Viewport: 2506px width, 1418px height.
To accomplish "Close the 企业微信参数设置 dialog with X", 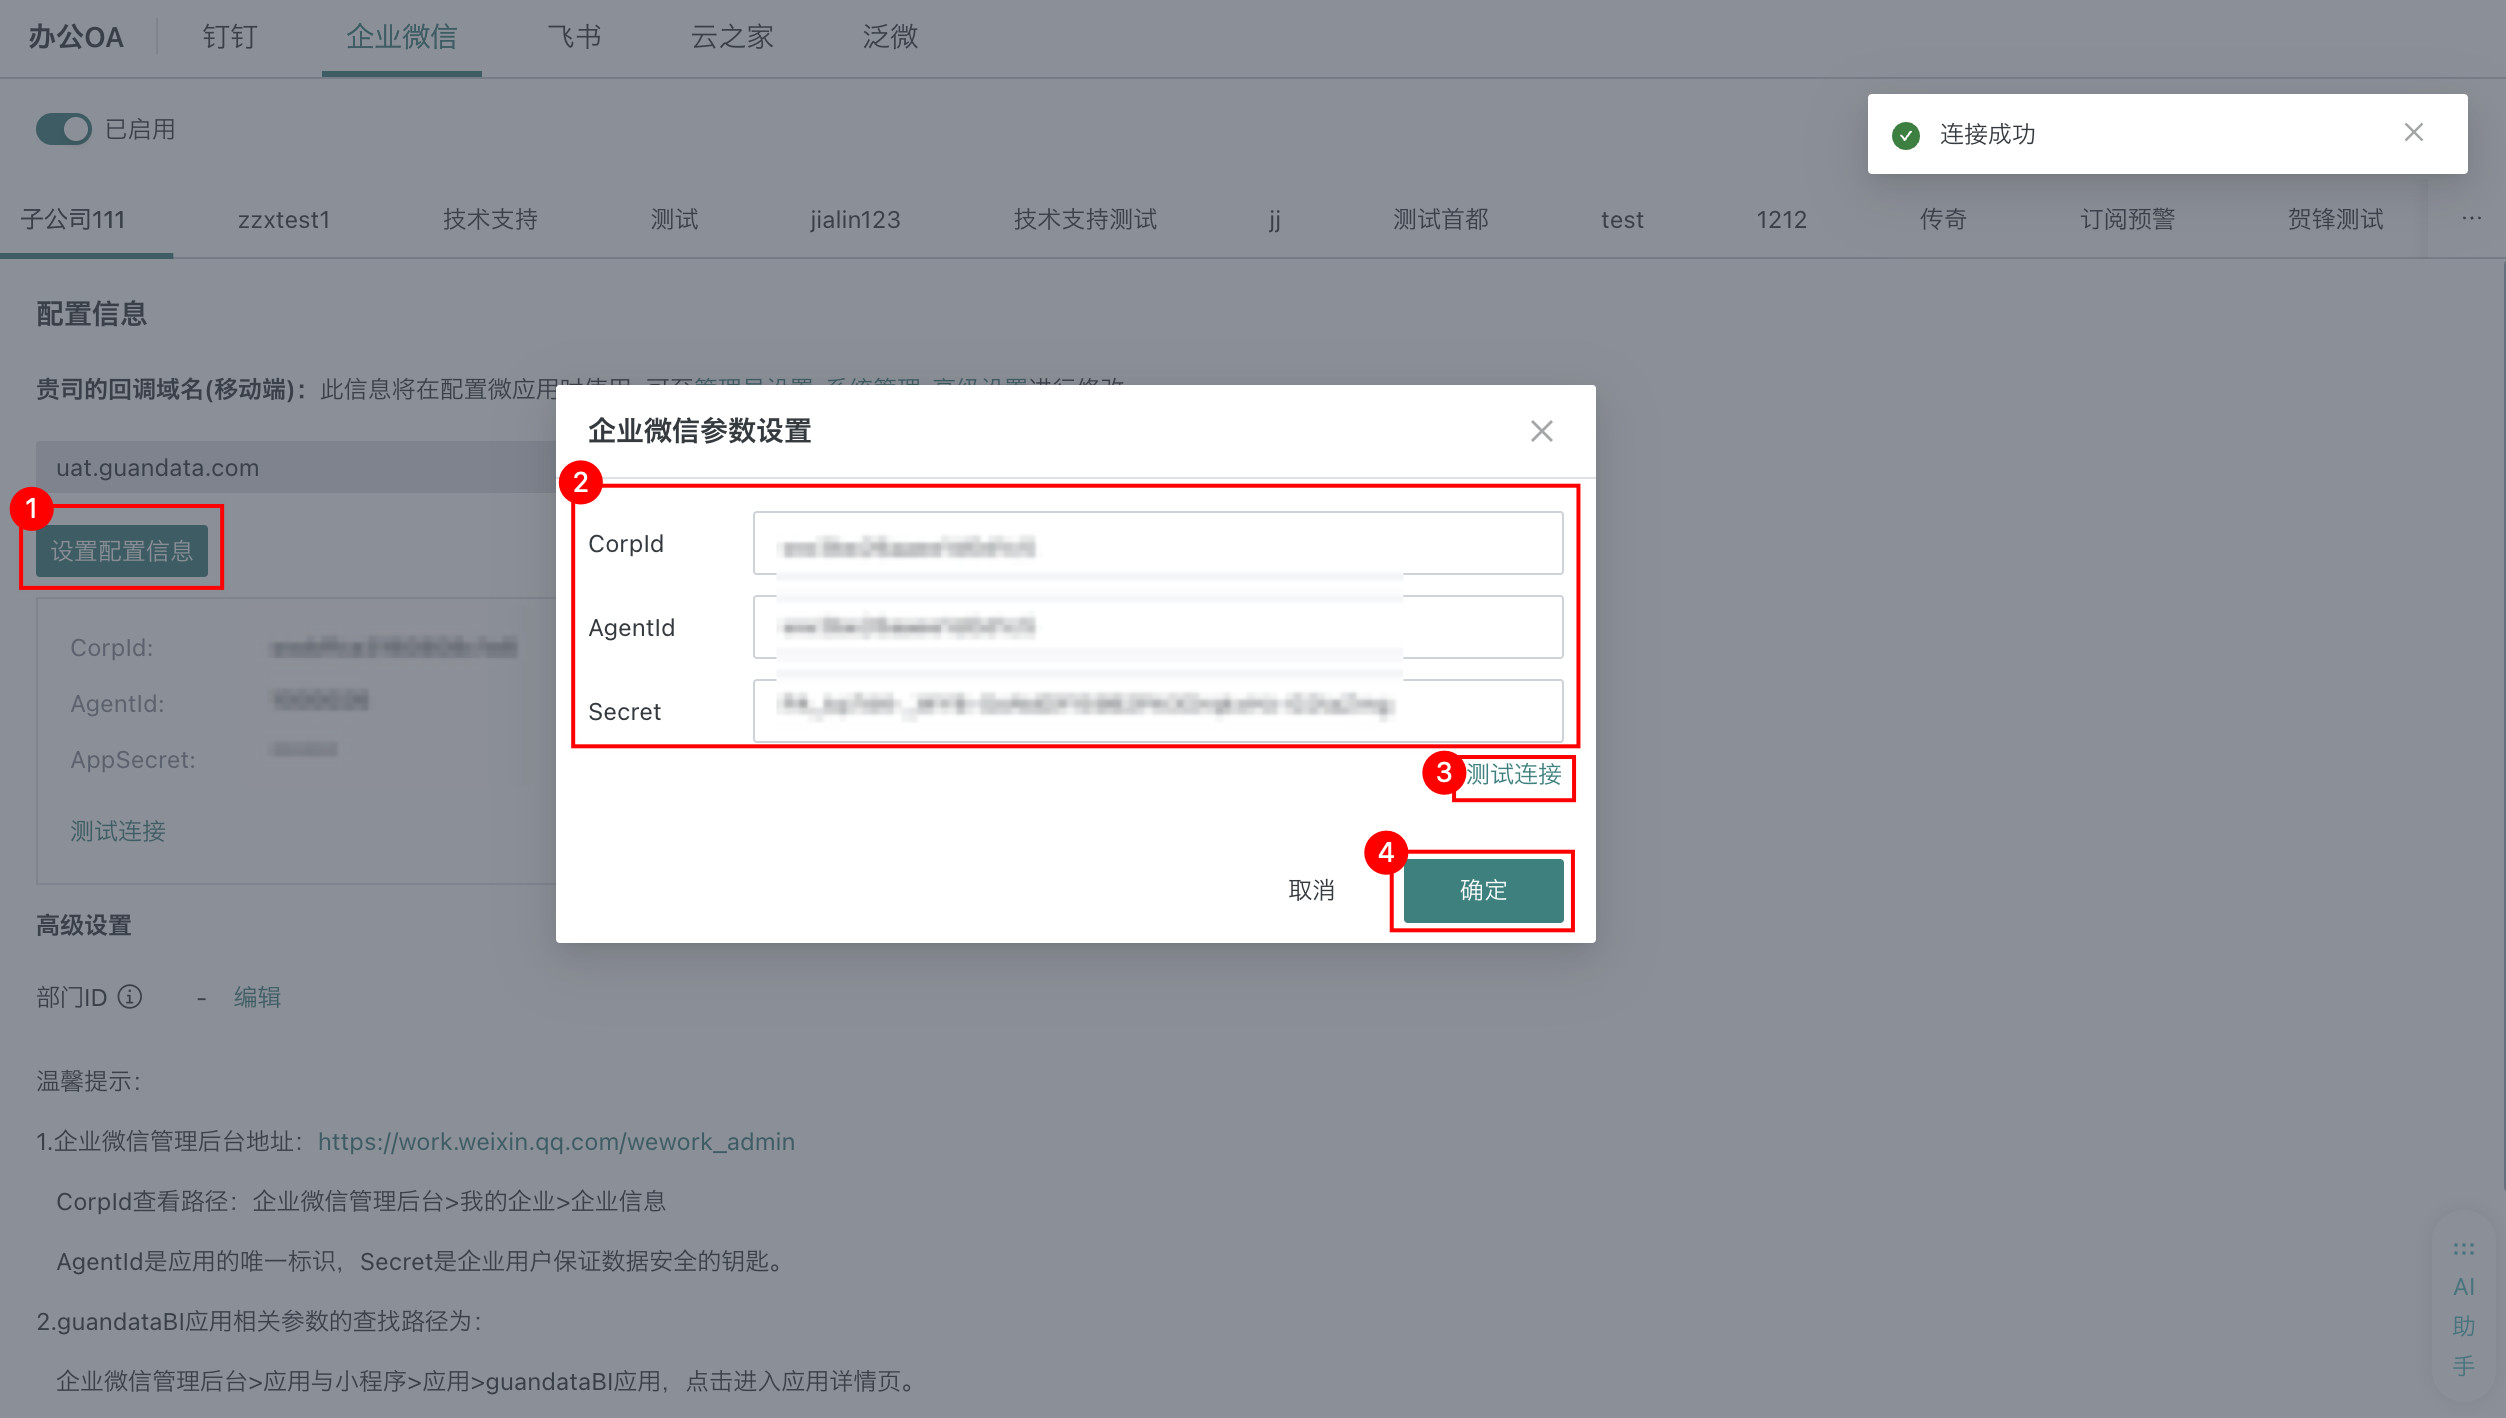I will 1541,431.
